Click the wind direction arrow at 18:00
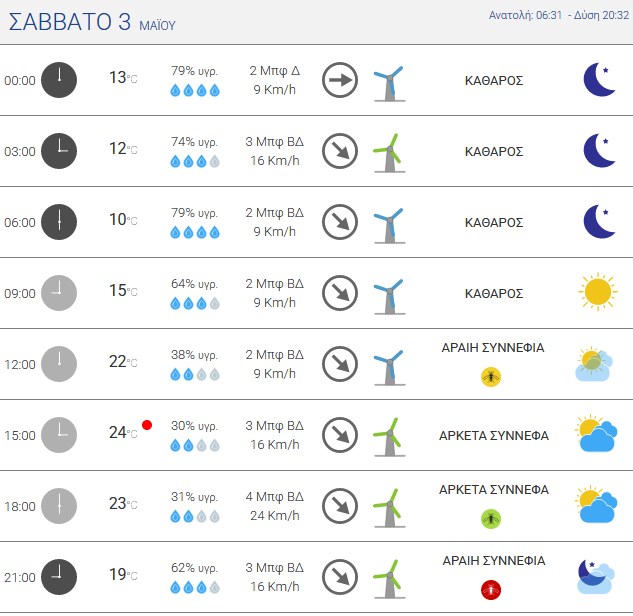Viewport: 633px width, 616px height. point(340,506)
